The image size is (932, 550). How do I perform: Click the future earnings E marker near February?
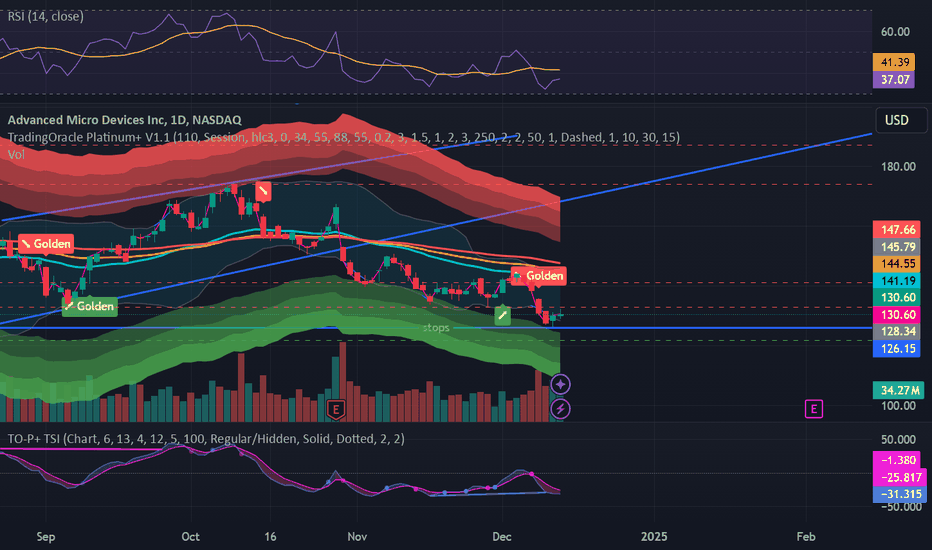pyautogui.click(x=813, y=409)
